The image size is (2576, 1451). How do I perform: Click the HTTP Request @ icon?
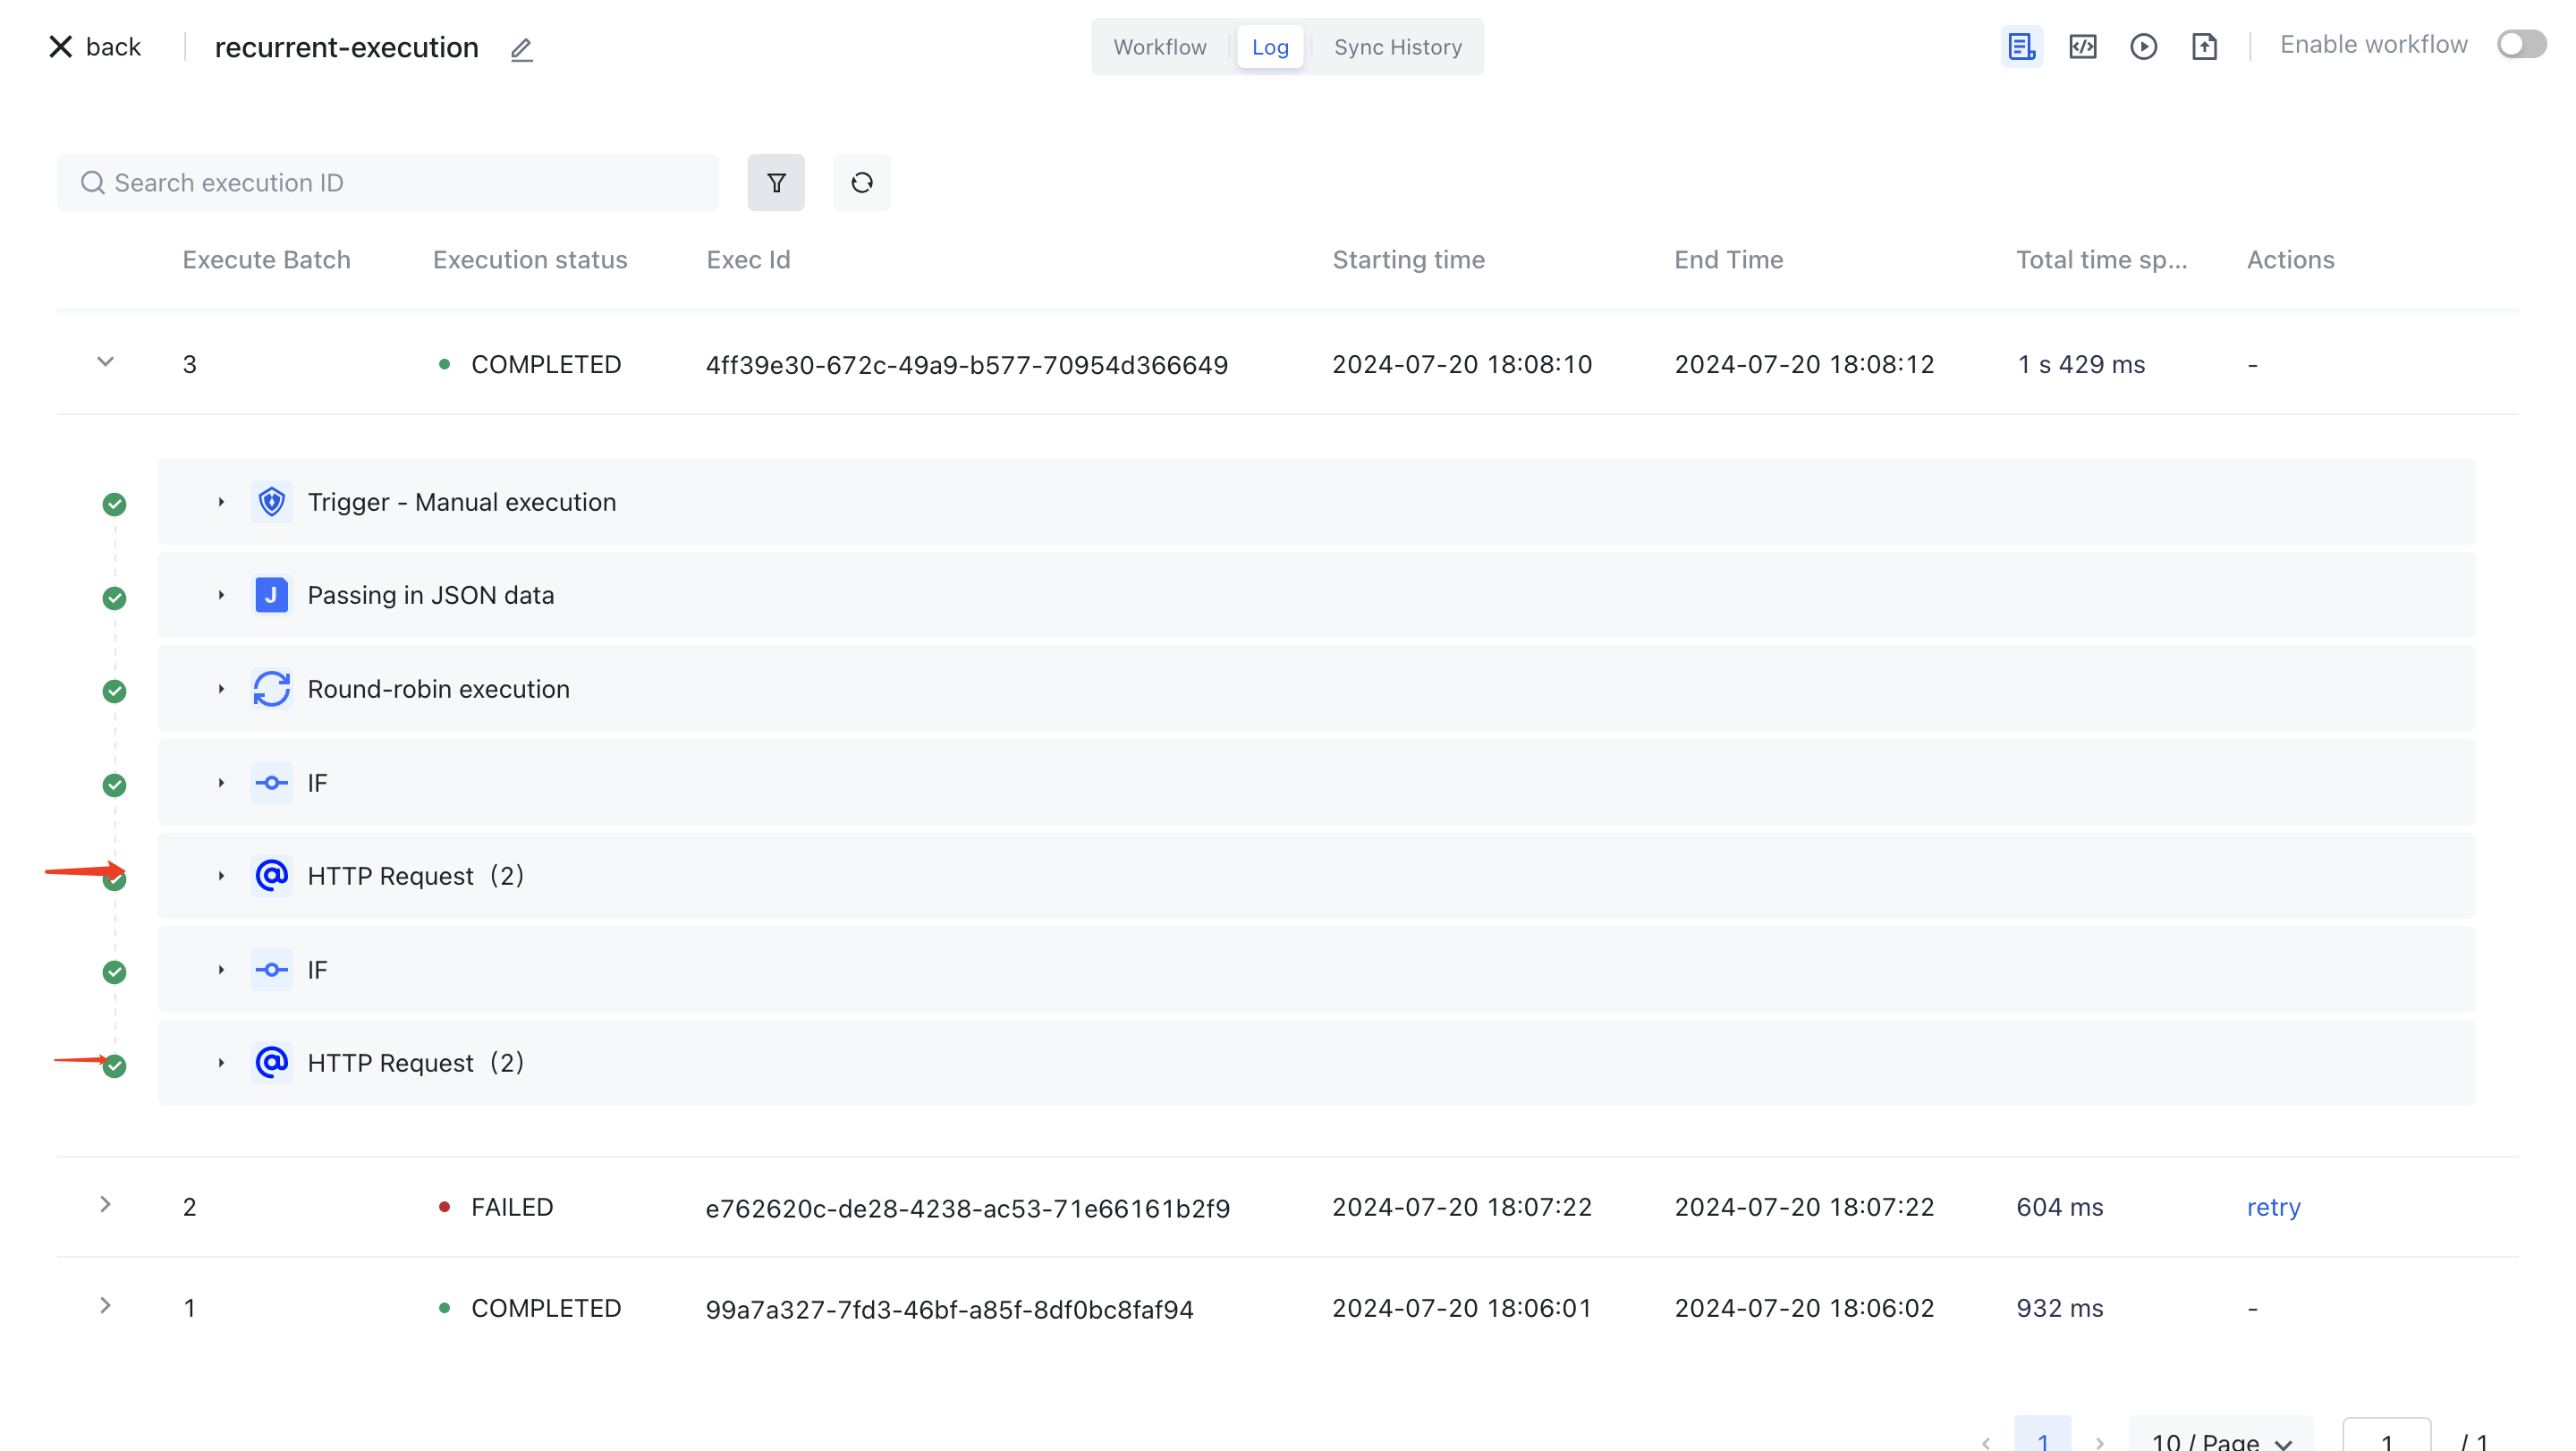pyautogui.click(x=271, y=875)
